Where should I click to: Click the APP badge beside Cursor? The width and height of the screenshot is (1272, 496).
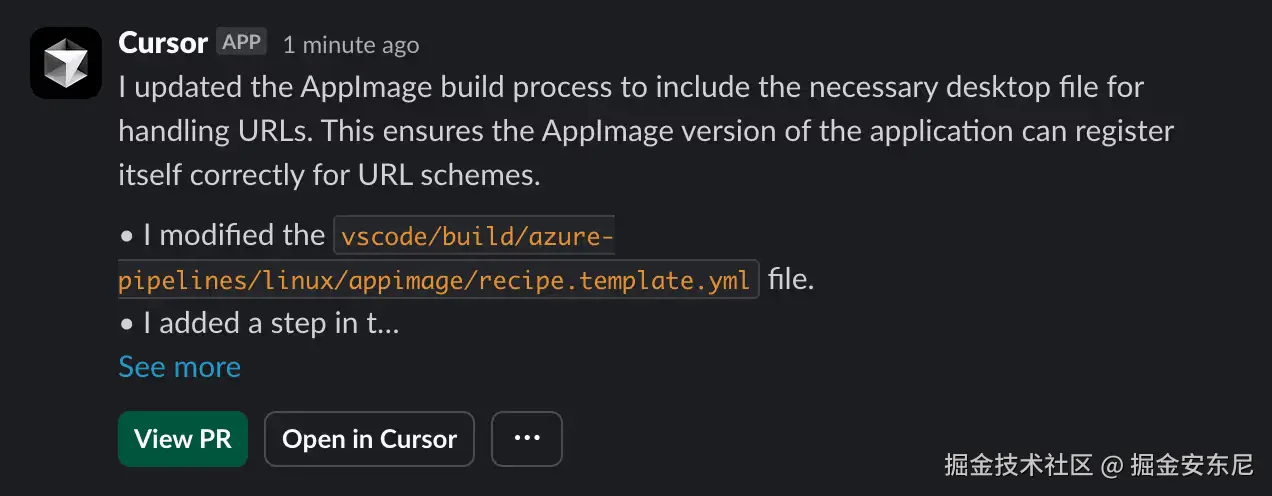click(x=241, y=43)
